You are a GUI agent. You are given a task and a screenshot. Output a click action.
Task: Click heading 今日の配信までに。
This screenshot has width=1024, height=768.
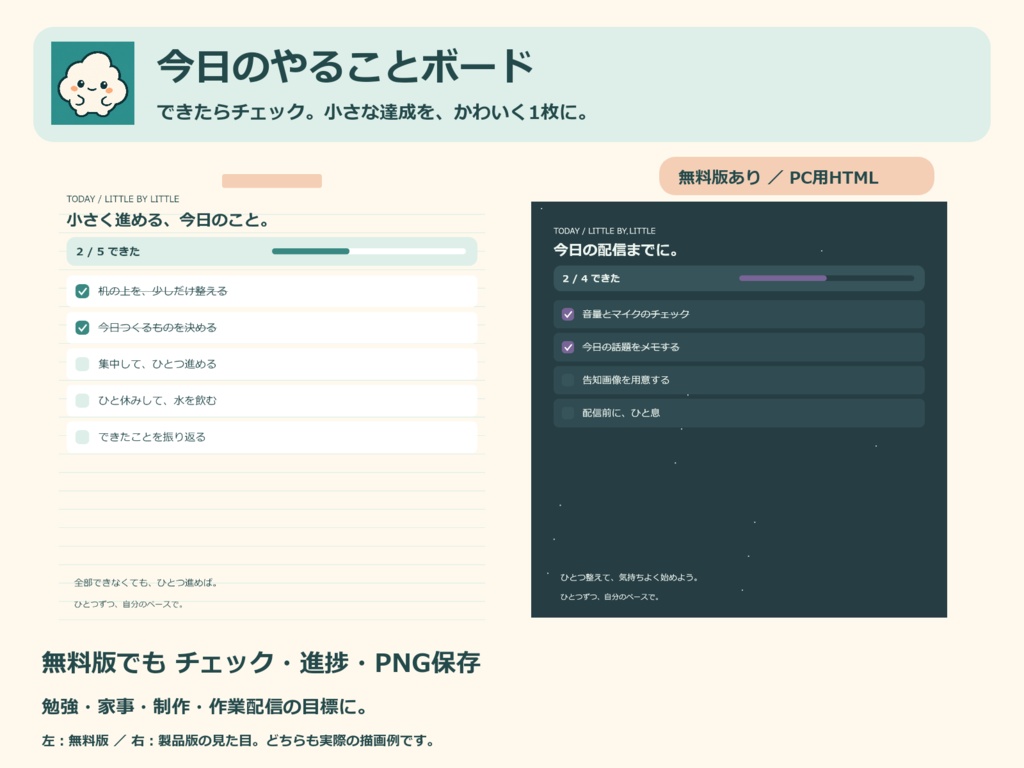click(x=616, y=249)
